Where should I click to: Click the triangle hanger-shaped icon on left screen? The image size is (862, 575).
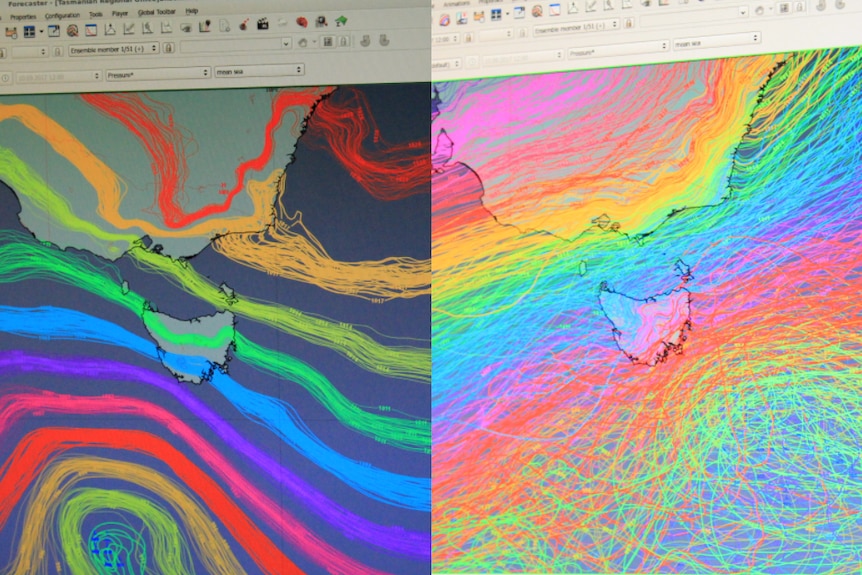[x=110, y=29]
